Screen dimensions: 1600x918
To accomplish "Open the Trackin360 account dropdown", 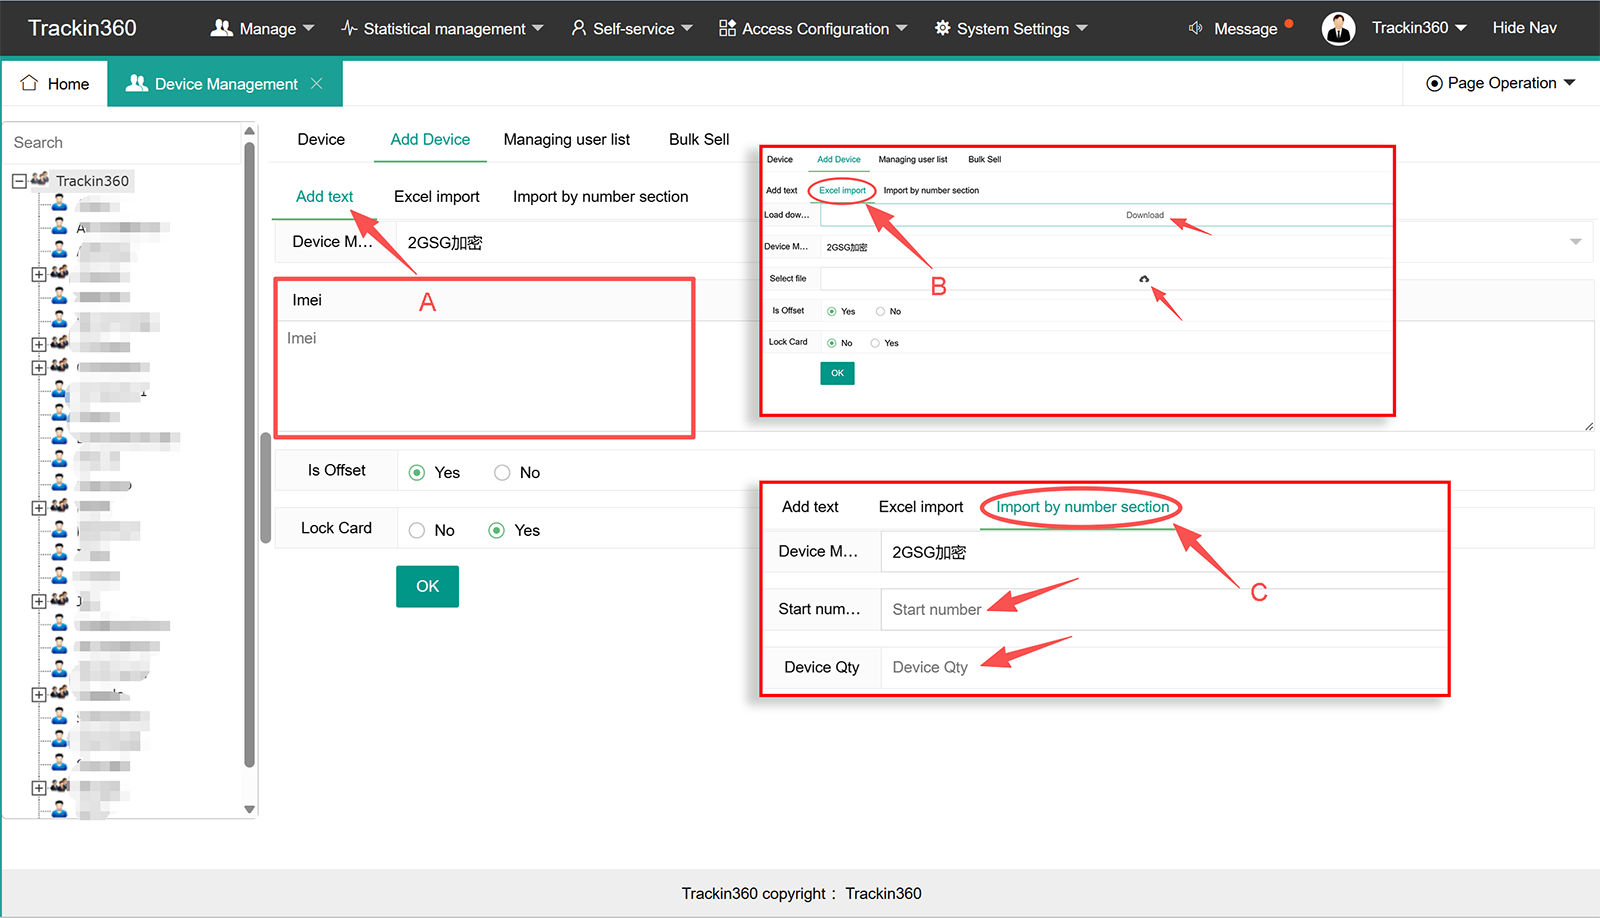I will [1419, 28].
